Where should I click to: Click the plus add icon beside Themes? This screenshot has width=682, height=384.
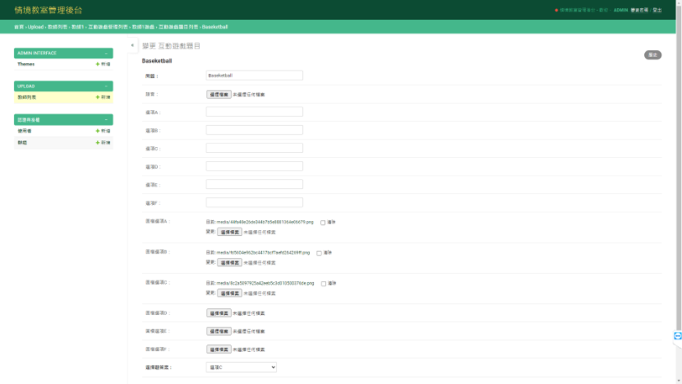pyautogui.click(x=97, y=64)
